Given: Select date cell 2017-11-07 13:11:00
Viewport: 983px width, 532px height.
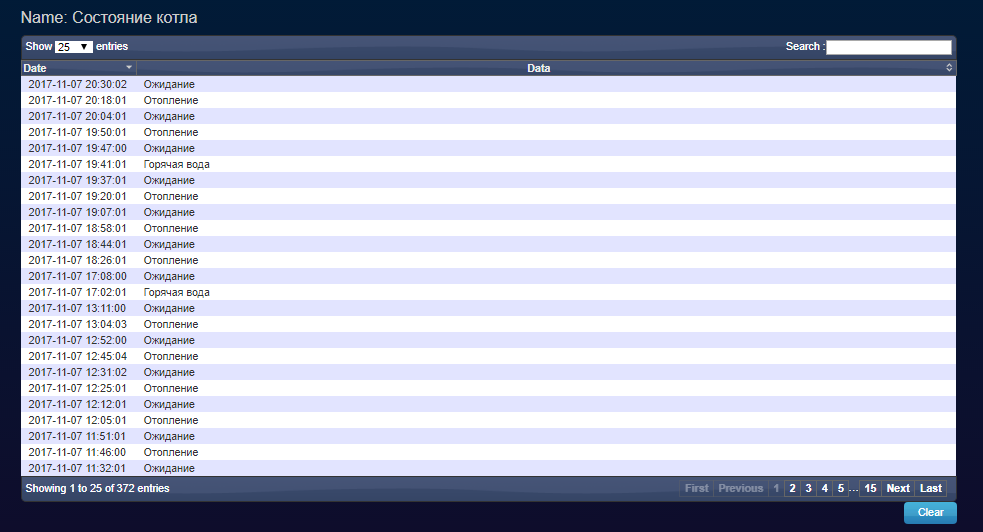Looking at the screenshot, I should tap(78, 308).
